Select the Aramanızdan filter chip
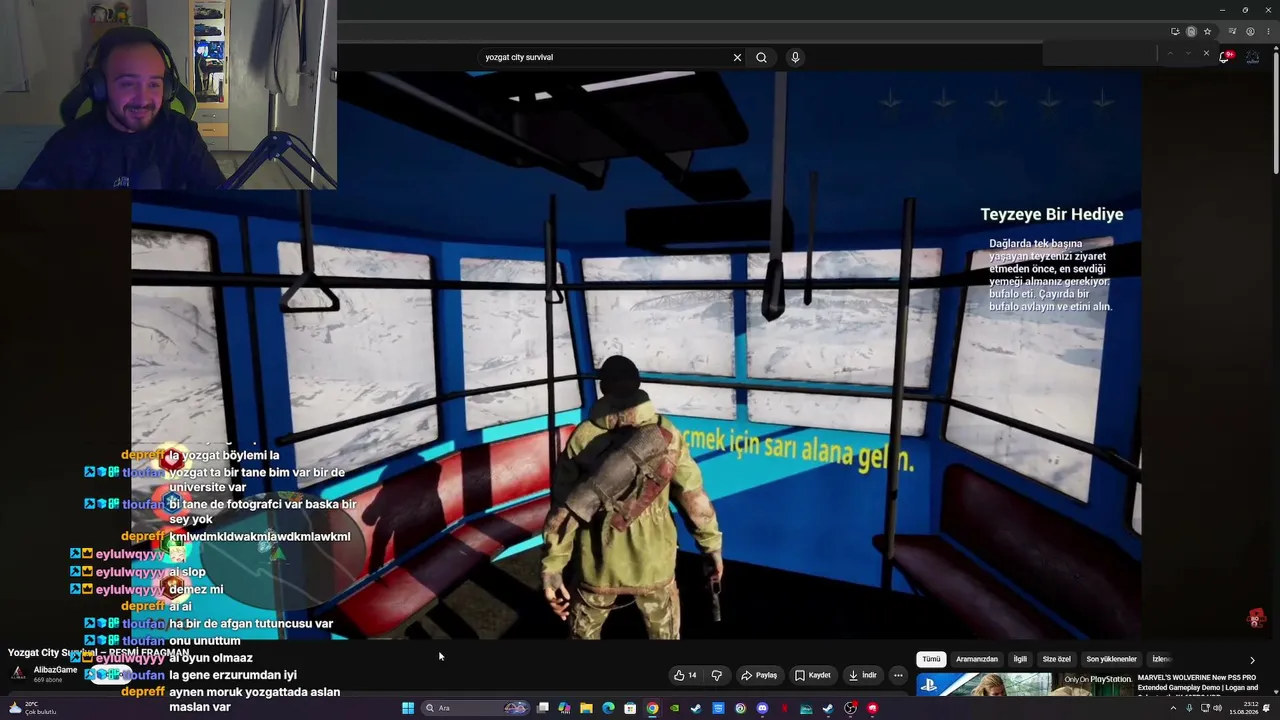Image resolution: width=1280 pixels, height=720 pixels. (977, 659)
